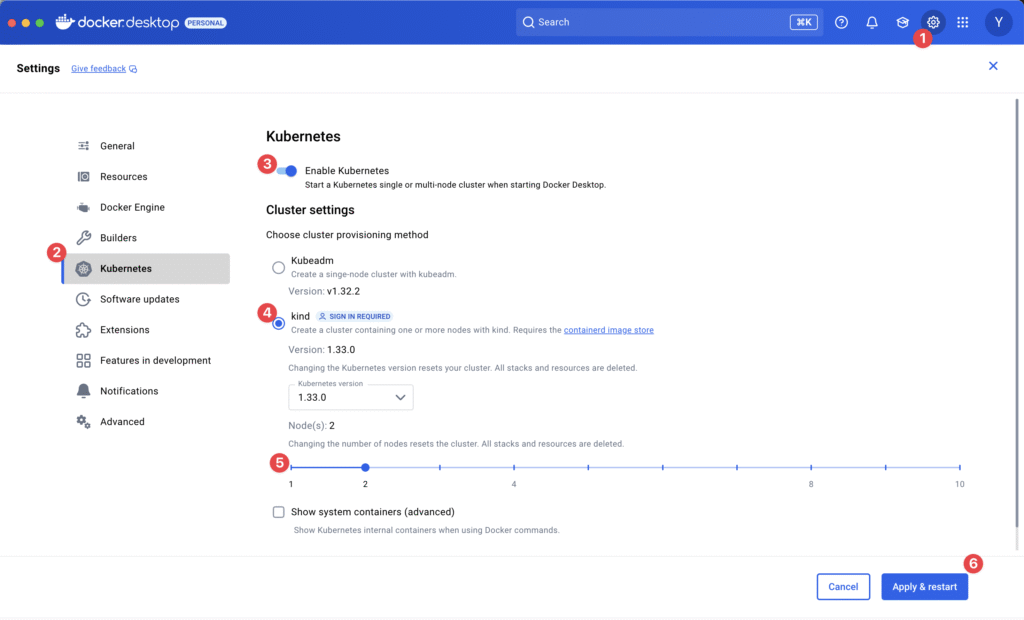1024x620 pixels.
Task: Switch to the Builders section
Action: tap(146, 238)
